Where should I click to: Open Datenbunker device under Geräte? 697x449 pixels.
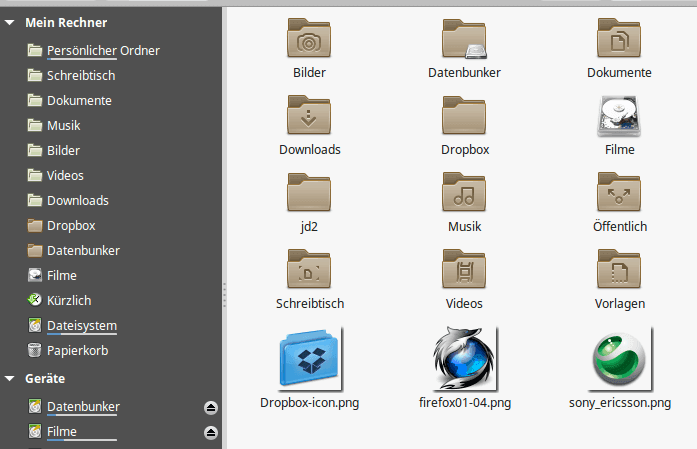click(83, 407)
